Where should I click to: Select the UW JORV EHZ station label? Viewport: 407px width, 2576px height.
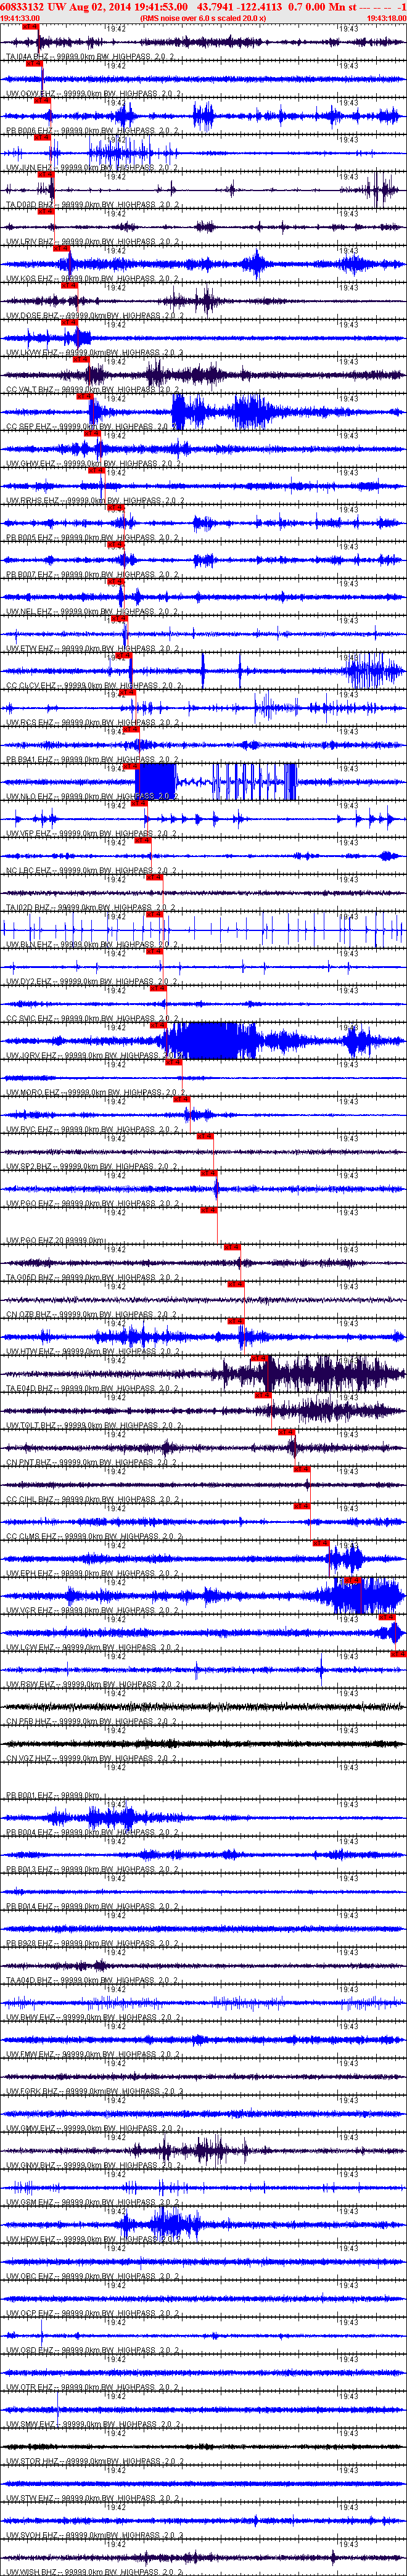pyautogui.click(x=93, y=1056)
